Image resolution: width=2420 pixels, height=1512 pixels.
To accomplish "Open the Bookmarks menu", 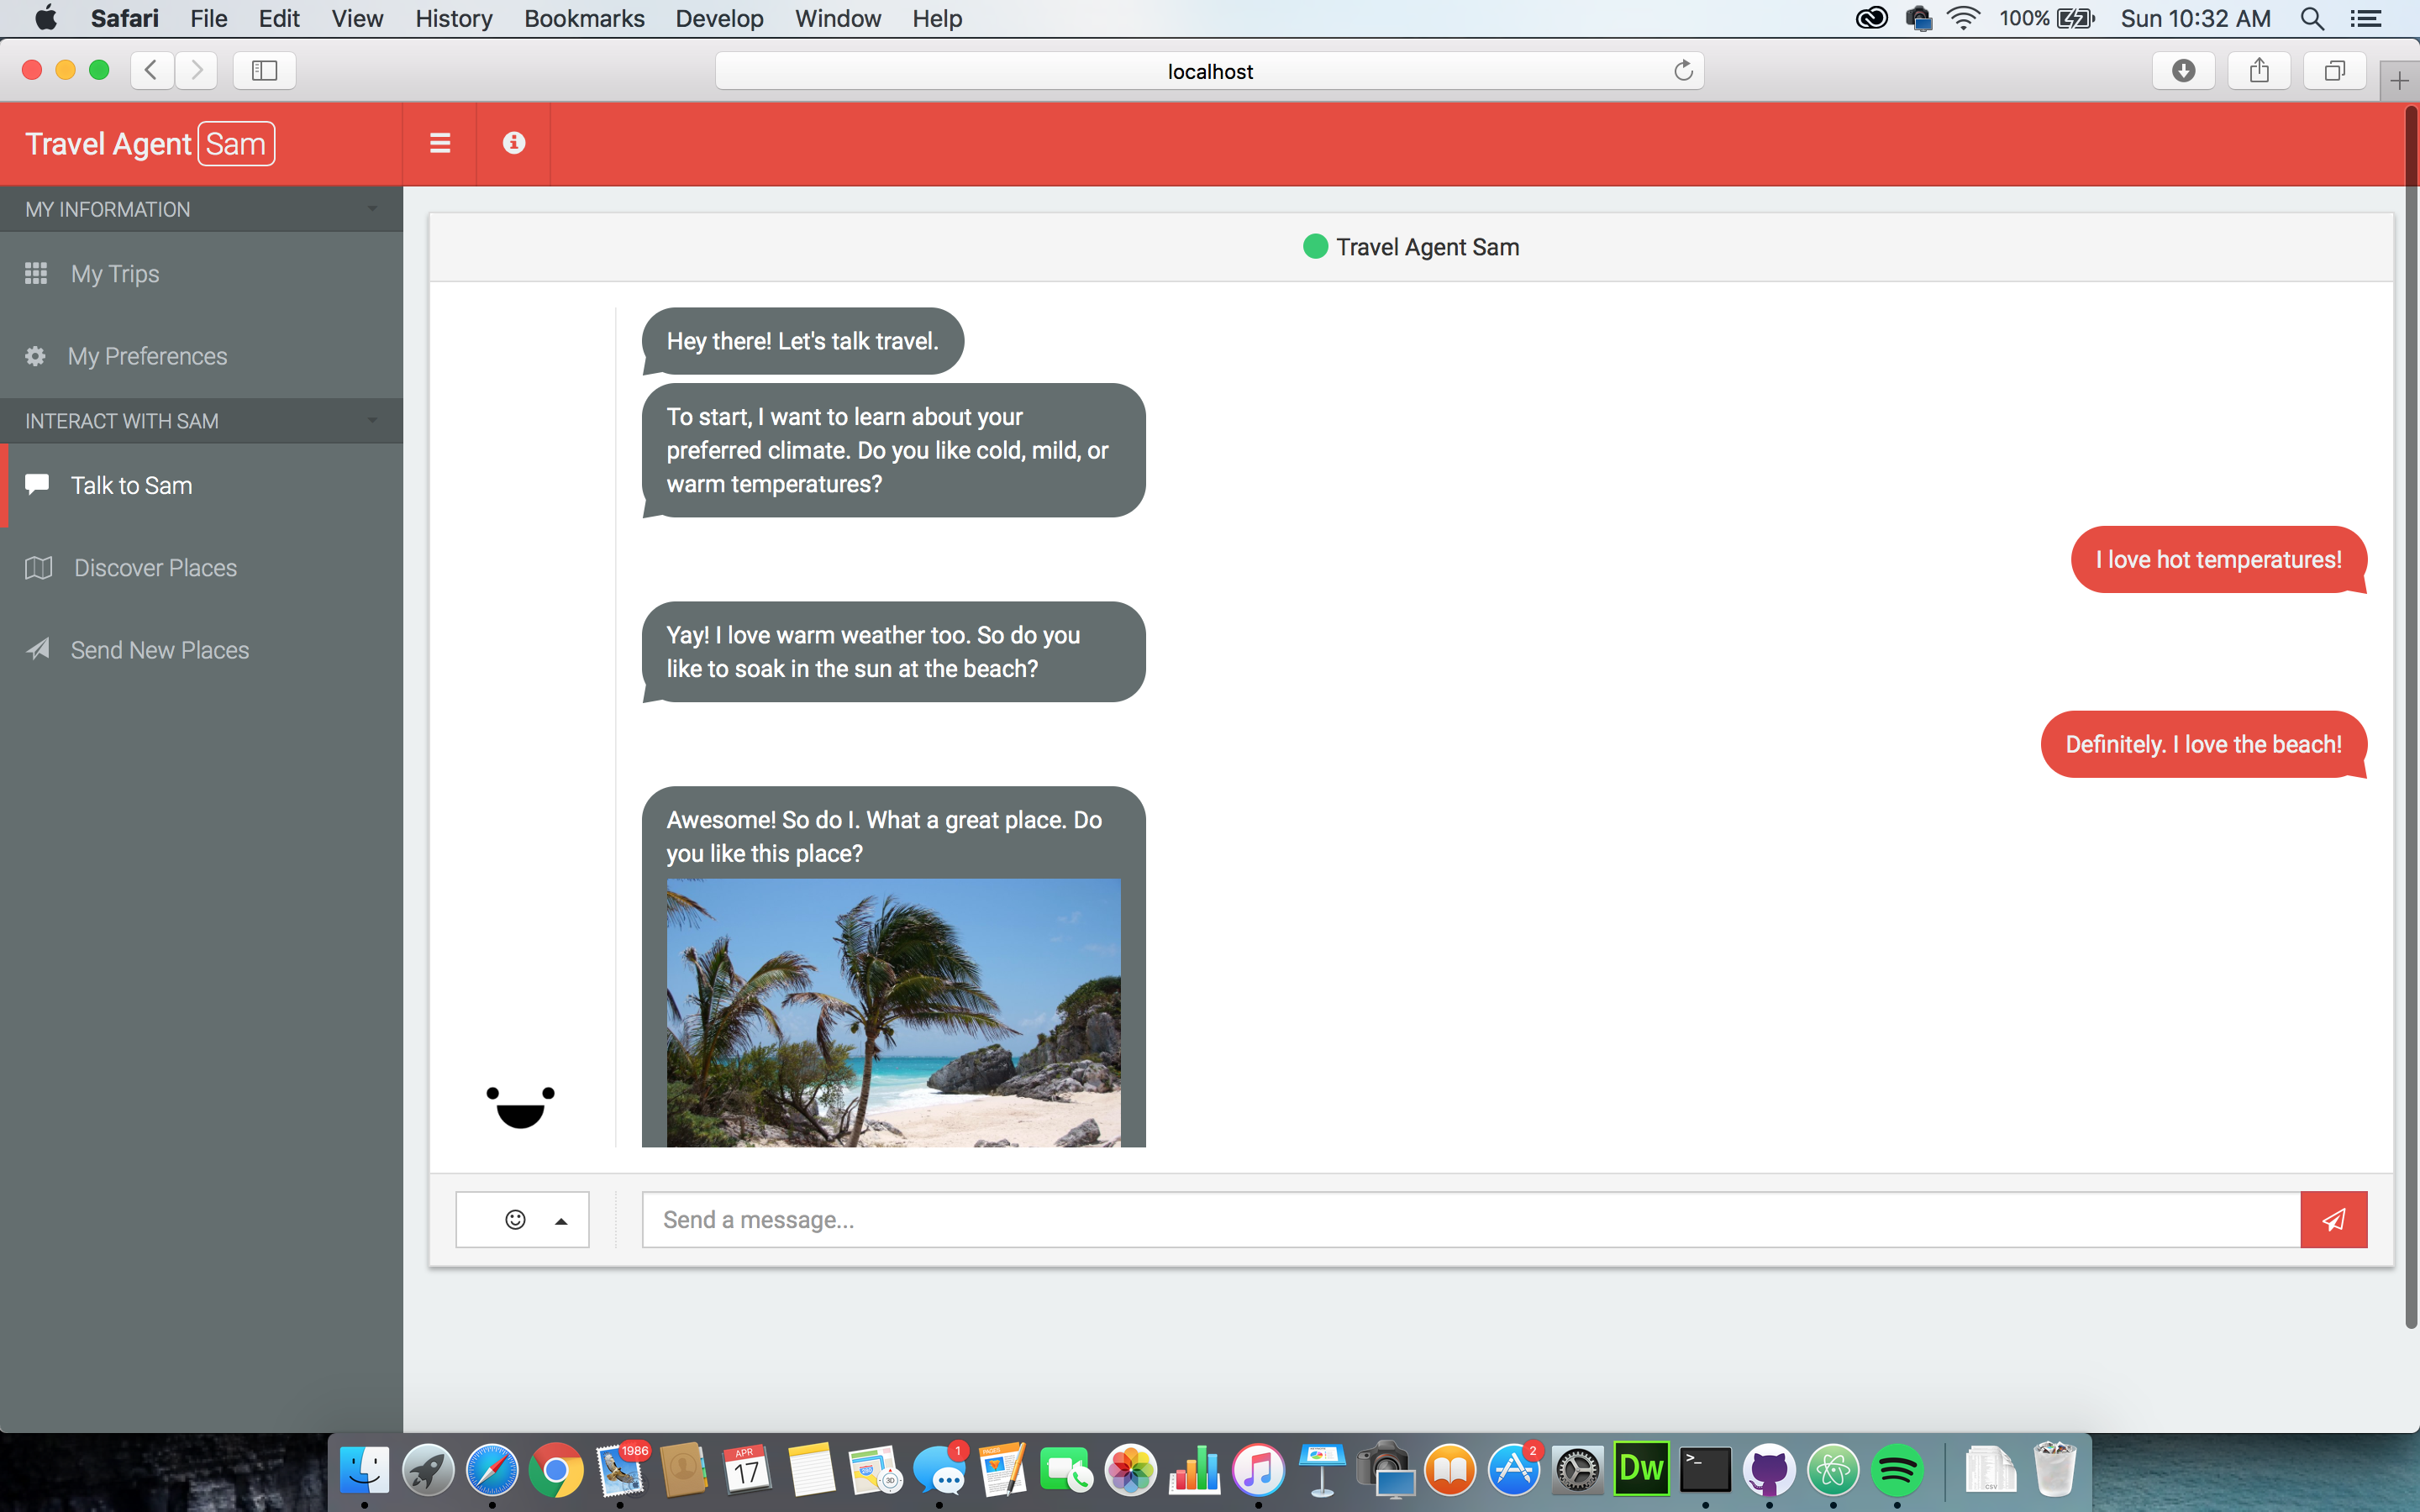I will 584,18.
